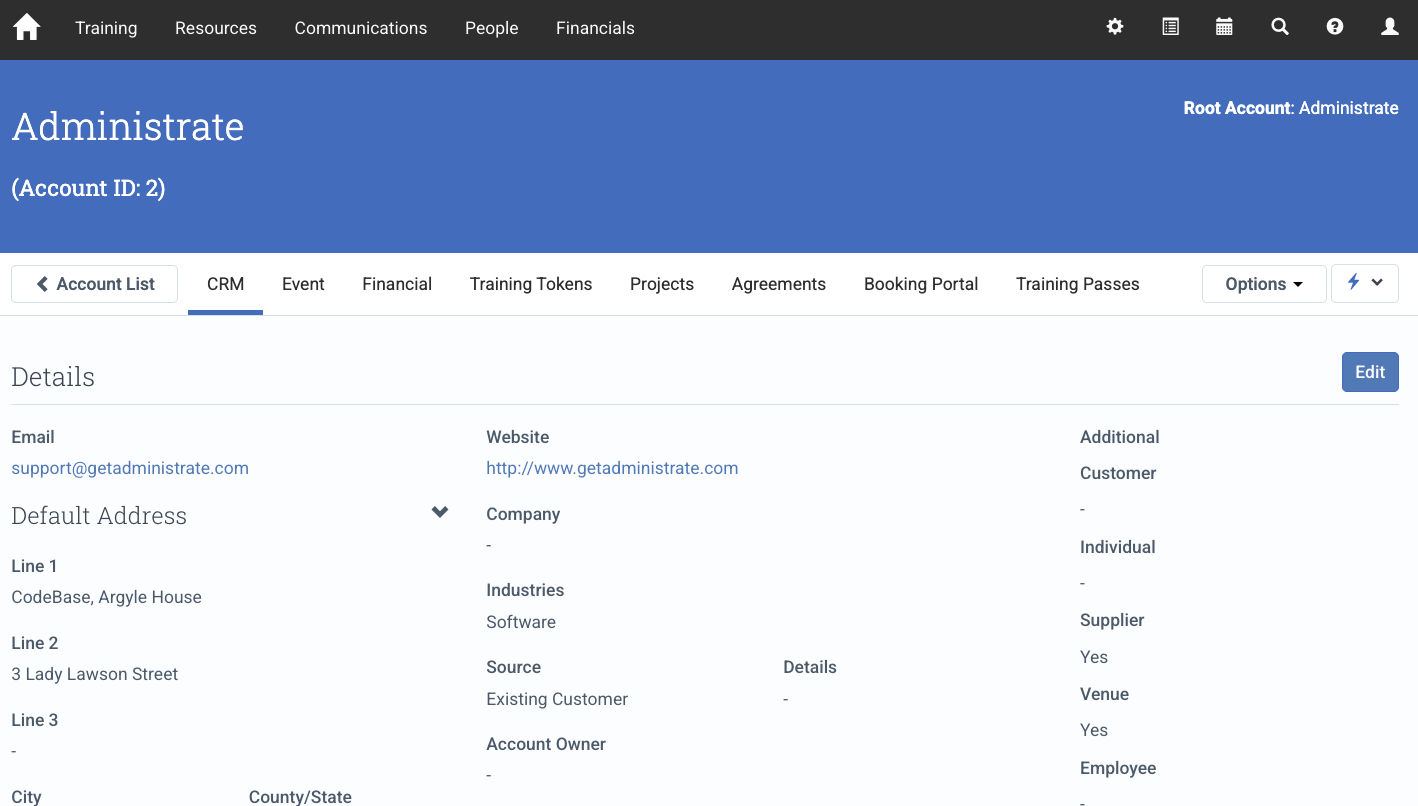Click the search magnifier icon
Image resolution: width=1418 pixels, height=806 pixels.
click(1280, 28)
